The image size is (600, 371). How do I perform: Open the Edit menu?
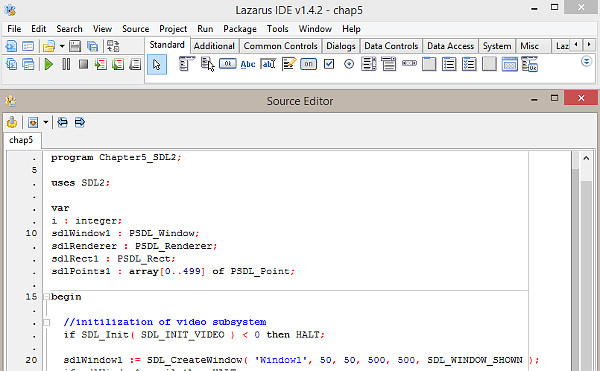pyautogui.click(x=39, y=29)
